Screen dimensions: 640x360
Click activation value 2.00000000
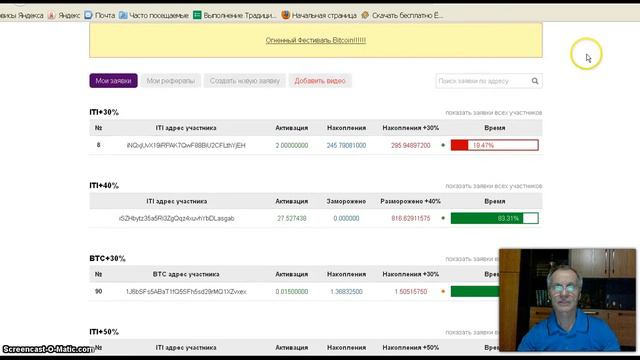click(291, 145)
